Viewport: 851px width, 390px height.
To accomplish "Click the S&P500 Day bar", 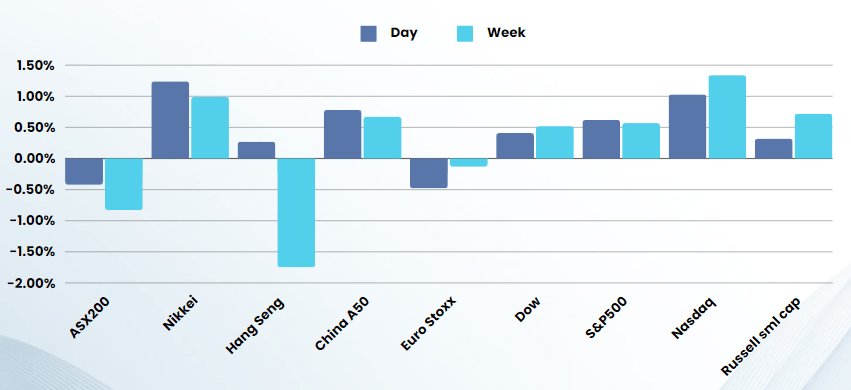I will point(601,139).
